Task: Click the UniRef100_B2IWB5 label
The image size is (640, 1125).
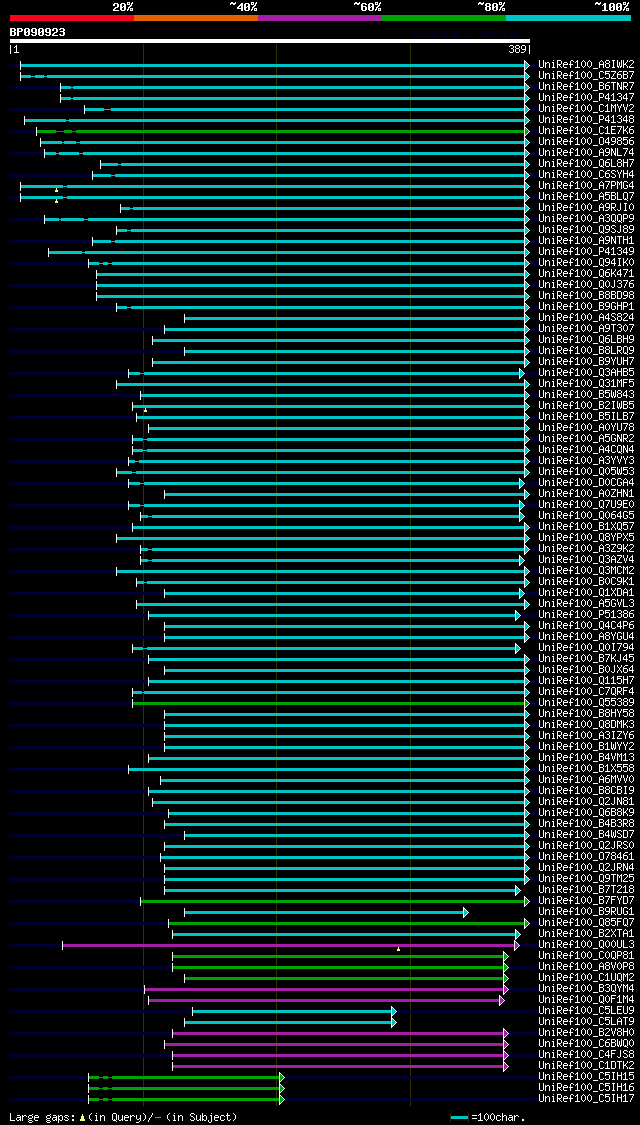Action: point(586,406)
